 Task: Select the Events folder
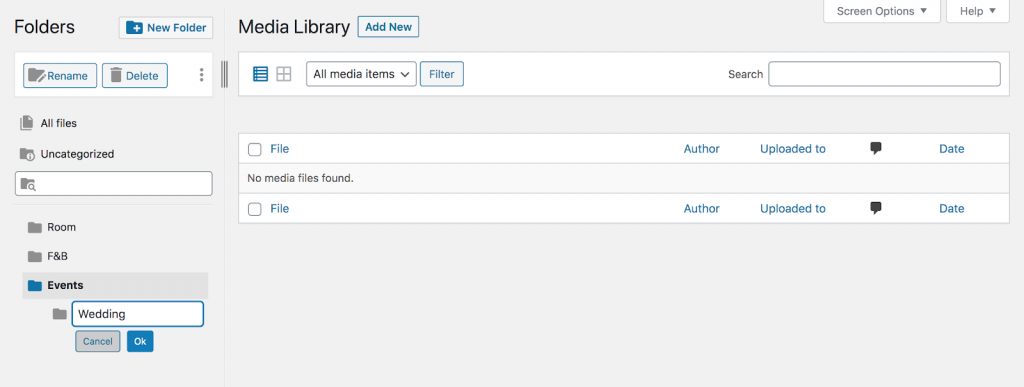click(x=115, y=285)
